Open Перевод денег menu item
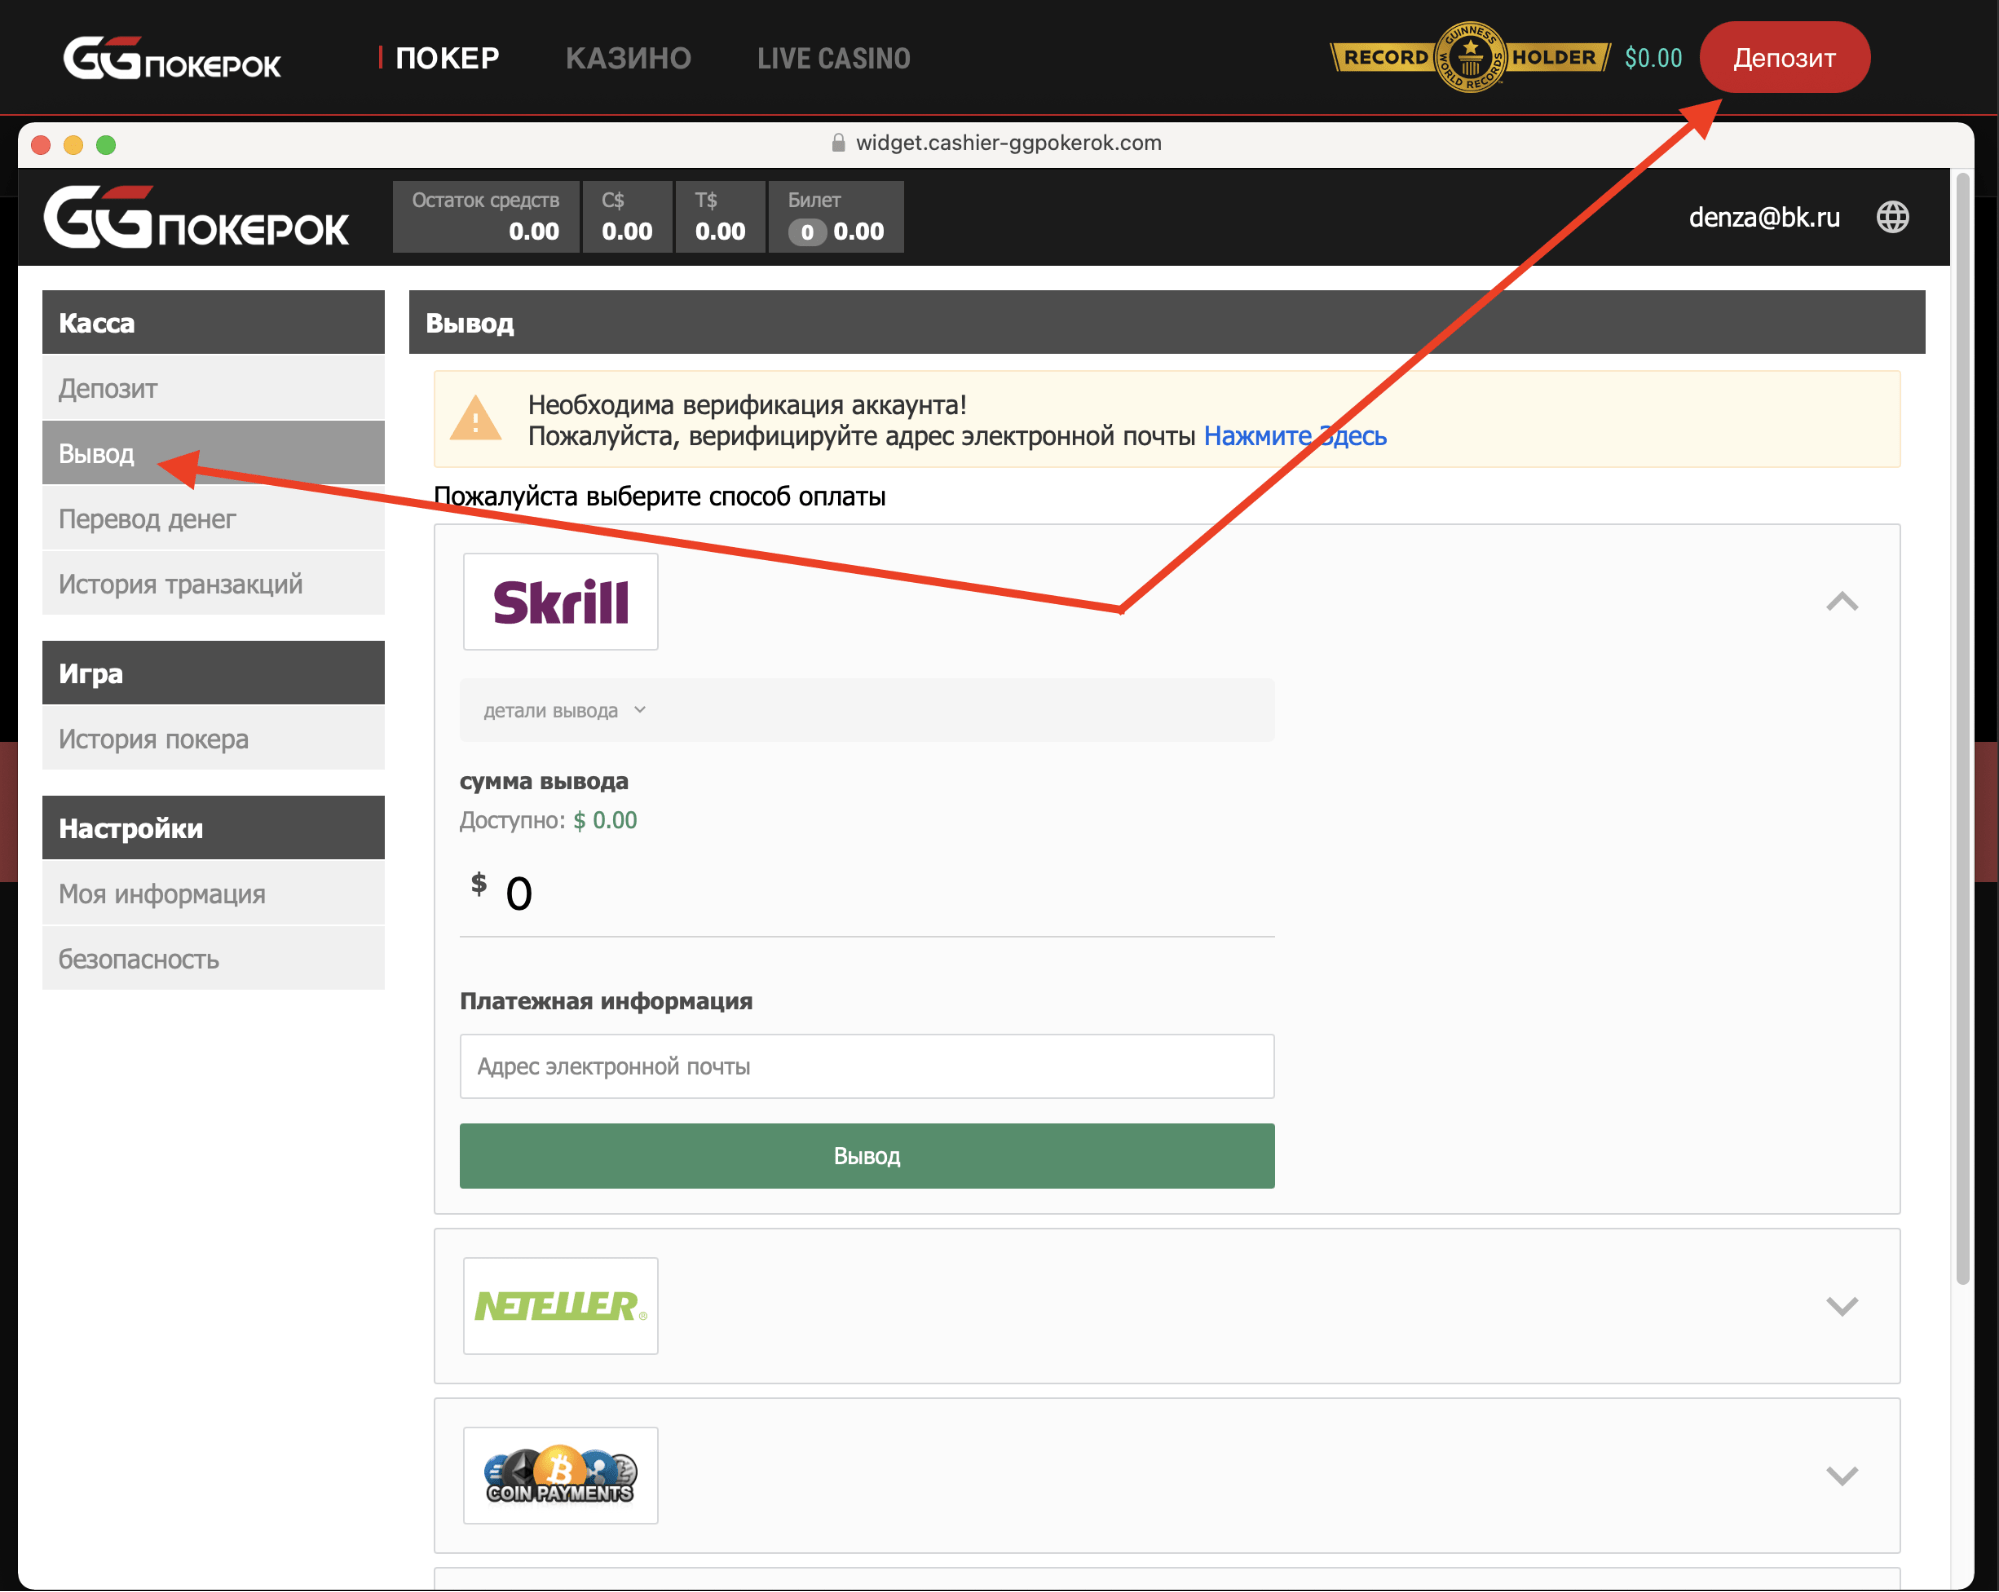This screenshot has height=1592, width=1999. pyautogui.click(x=213, y=518)
